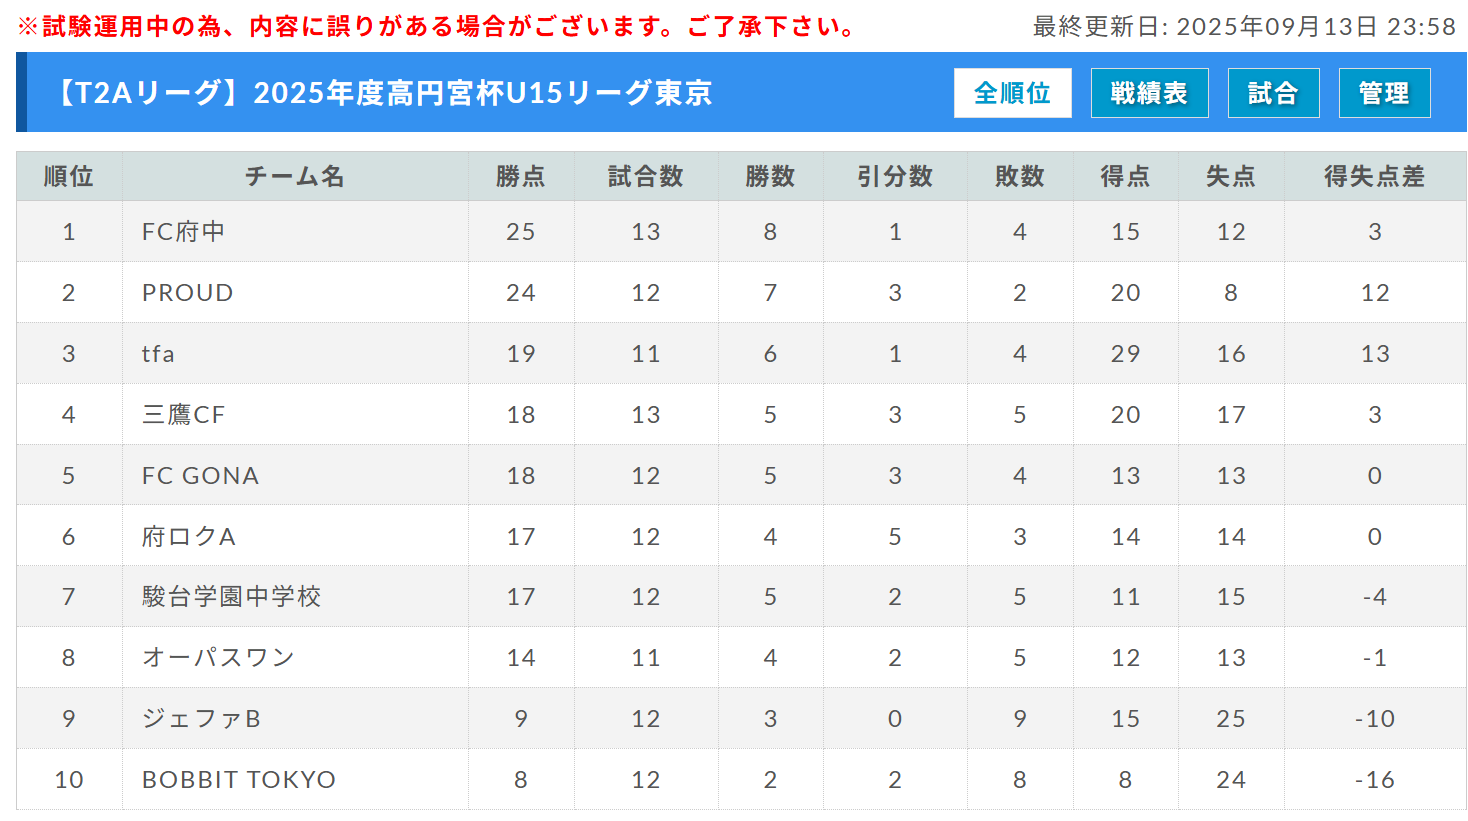
Task: Open the 全順位 tab
Action: coord(1012,93)
